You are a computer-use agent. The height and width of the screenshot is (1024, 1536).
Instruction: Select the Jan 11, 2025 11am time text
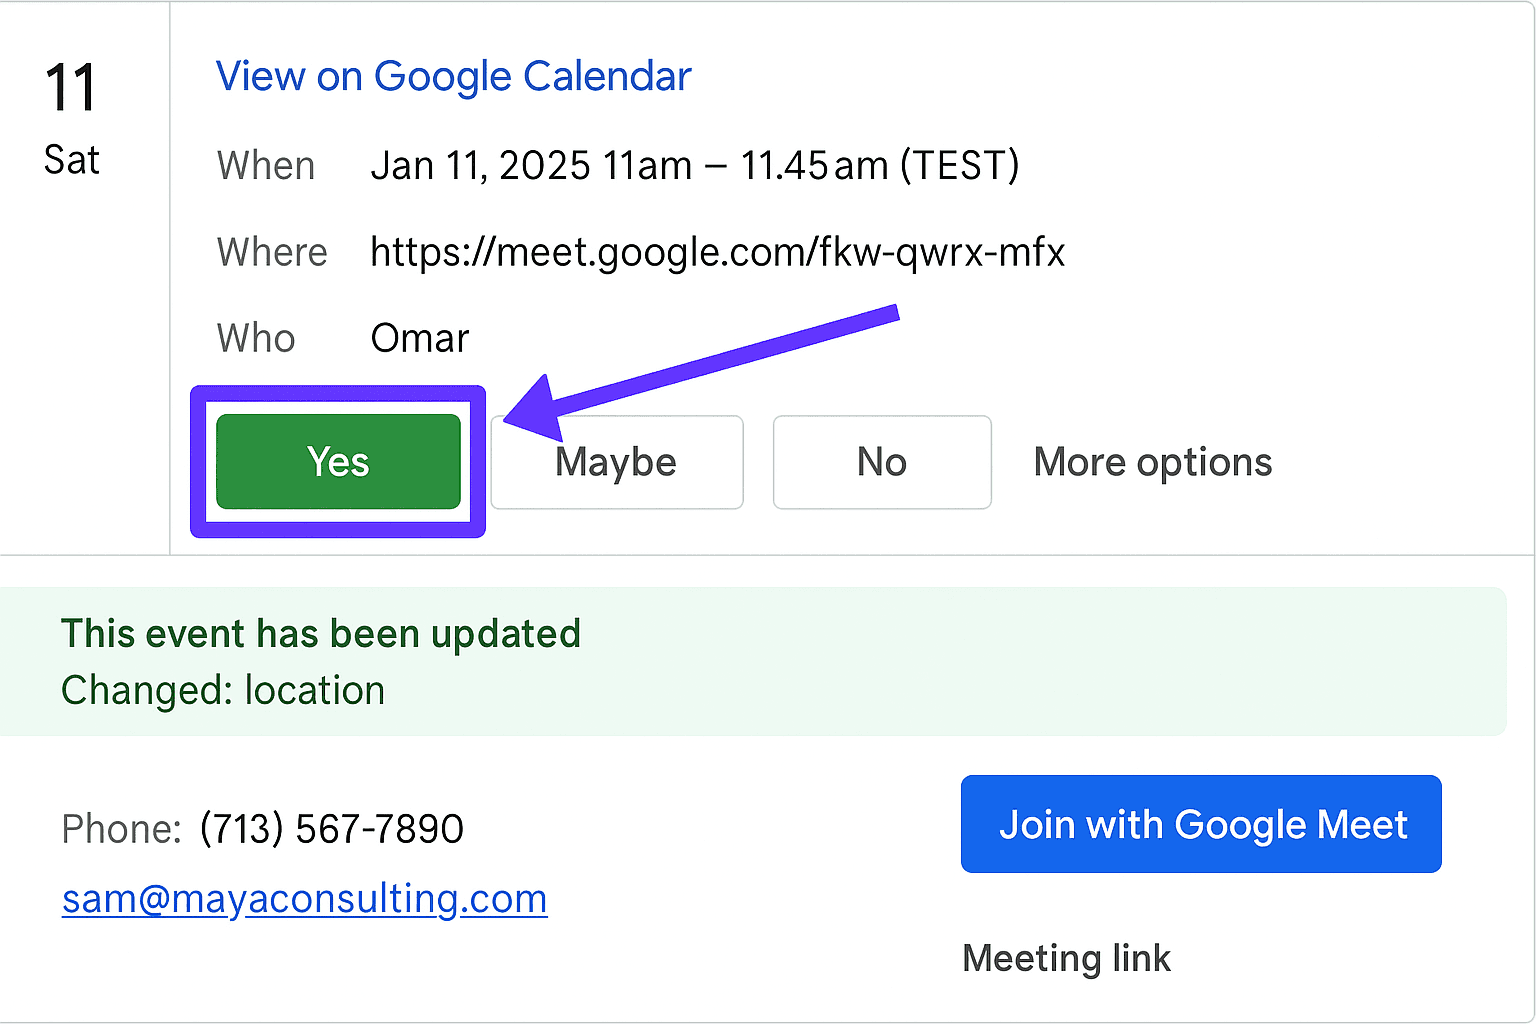[x=531, y=166]
